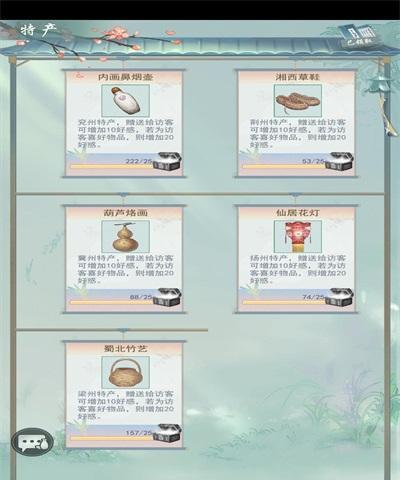Click the 葫芦烙画 card description text
The width and height of the screenshot is (400, 480).
click(126, 269)
